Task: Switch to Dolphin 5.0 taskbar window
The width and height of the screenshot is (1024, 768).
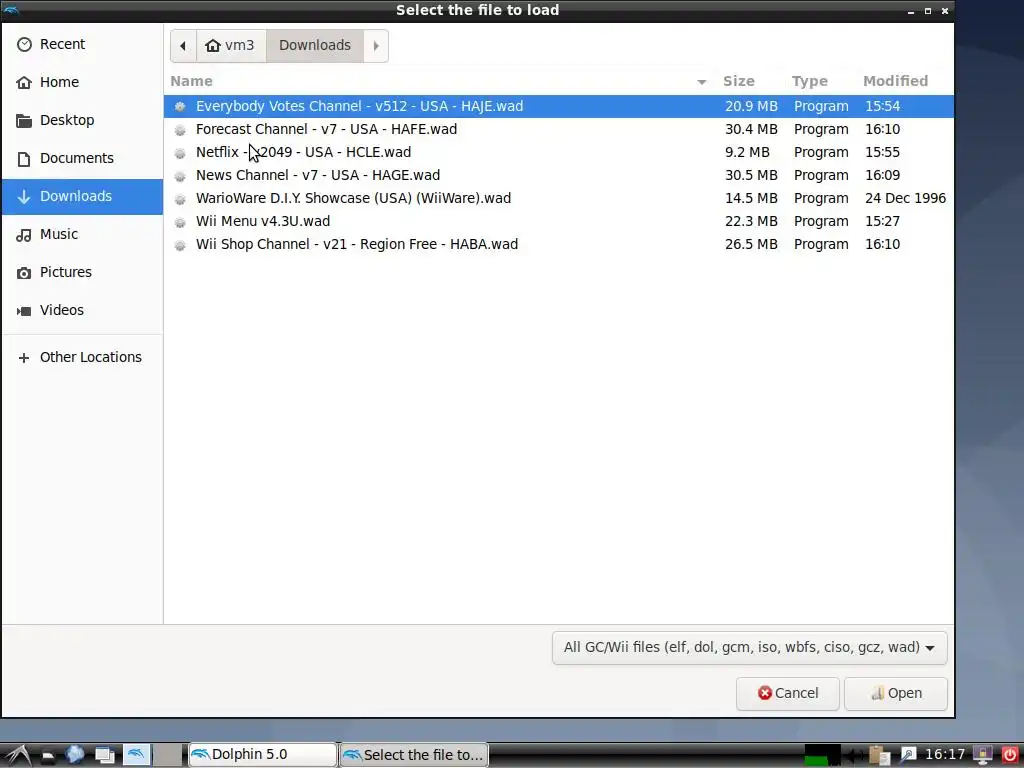Action: [x=263, y=754]
